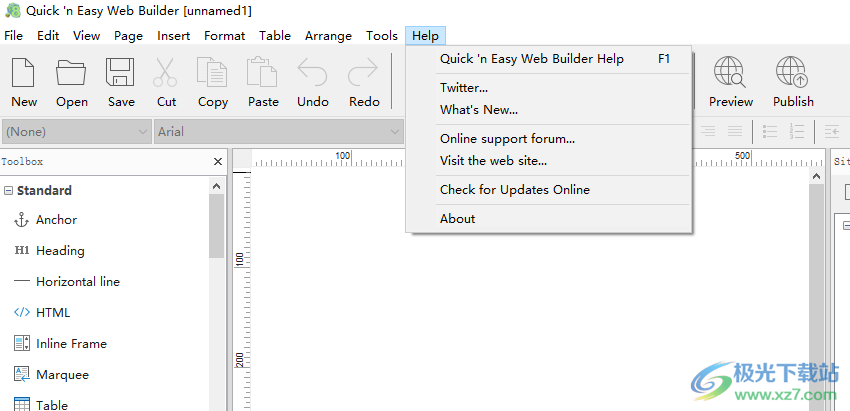Open the Arial font dropdown
The image size is (850, 411).
279,132
